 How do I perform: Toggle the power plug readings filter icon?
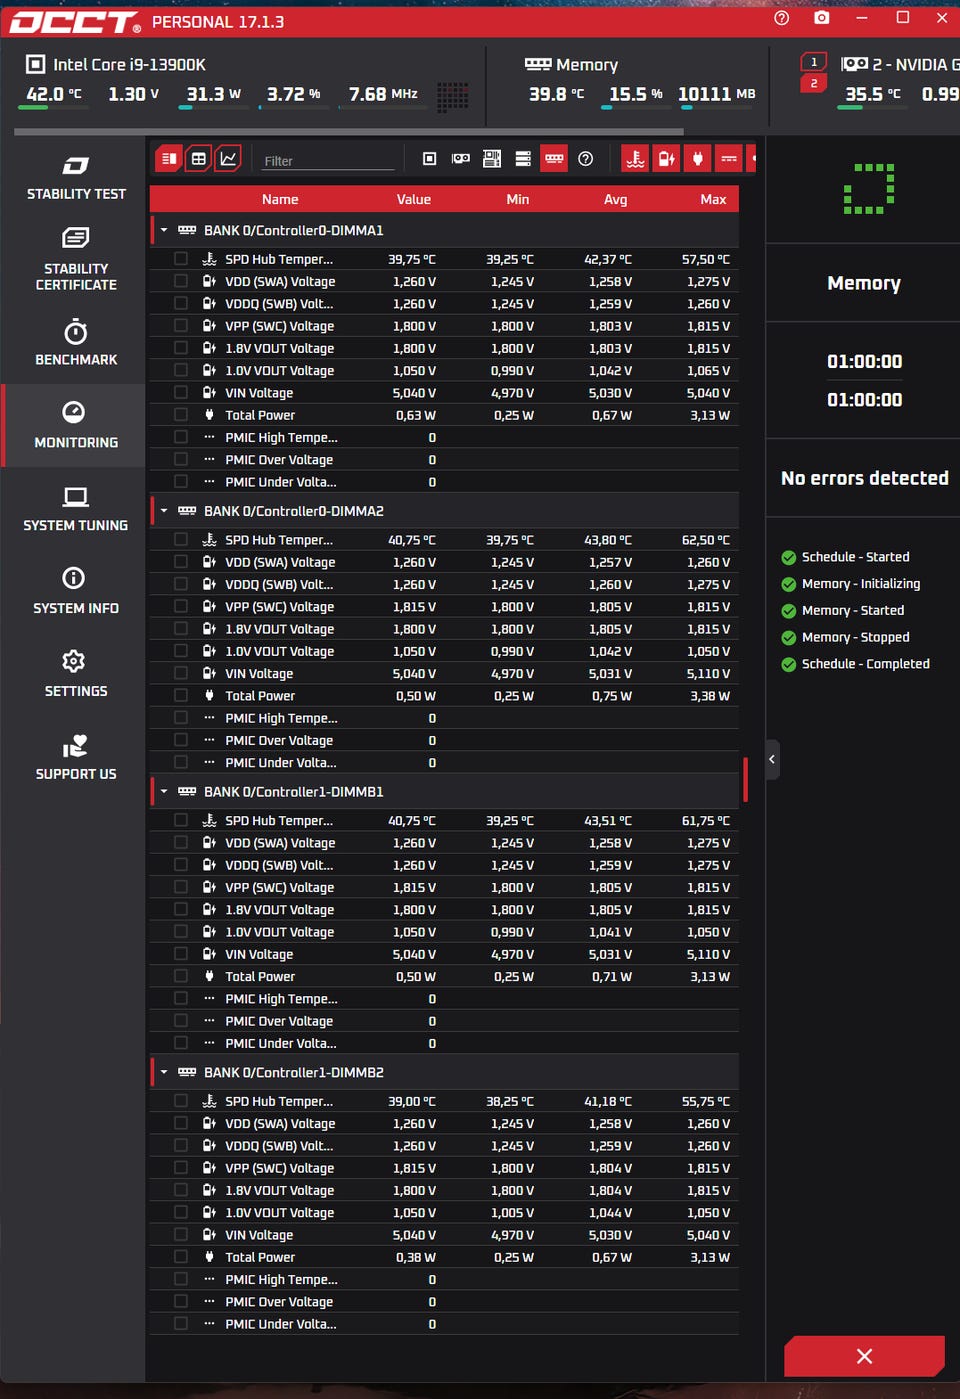698,158
